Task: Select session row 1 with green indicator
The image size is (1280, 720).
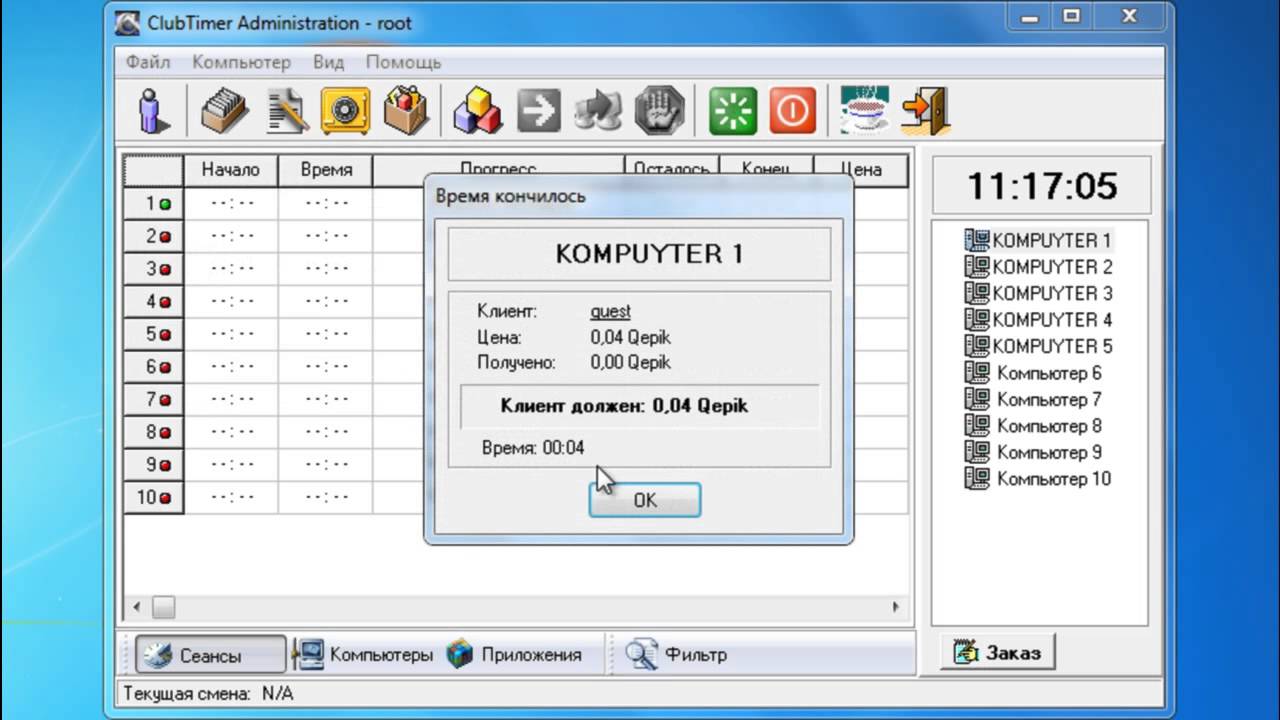Action: coord(154,204)
